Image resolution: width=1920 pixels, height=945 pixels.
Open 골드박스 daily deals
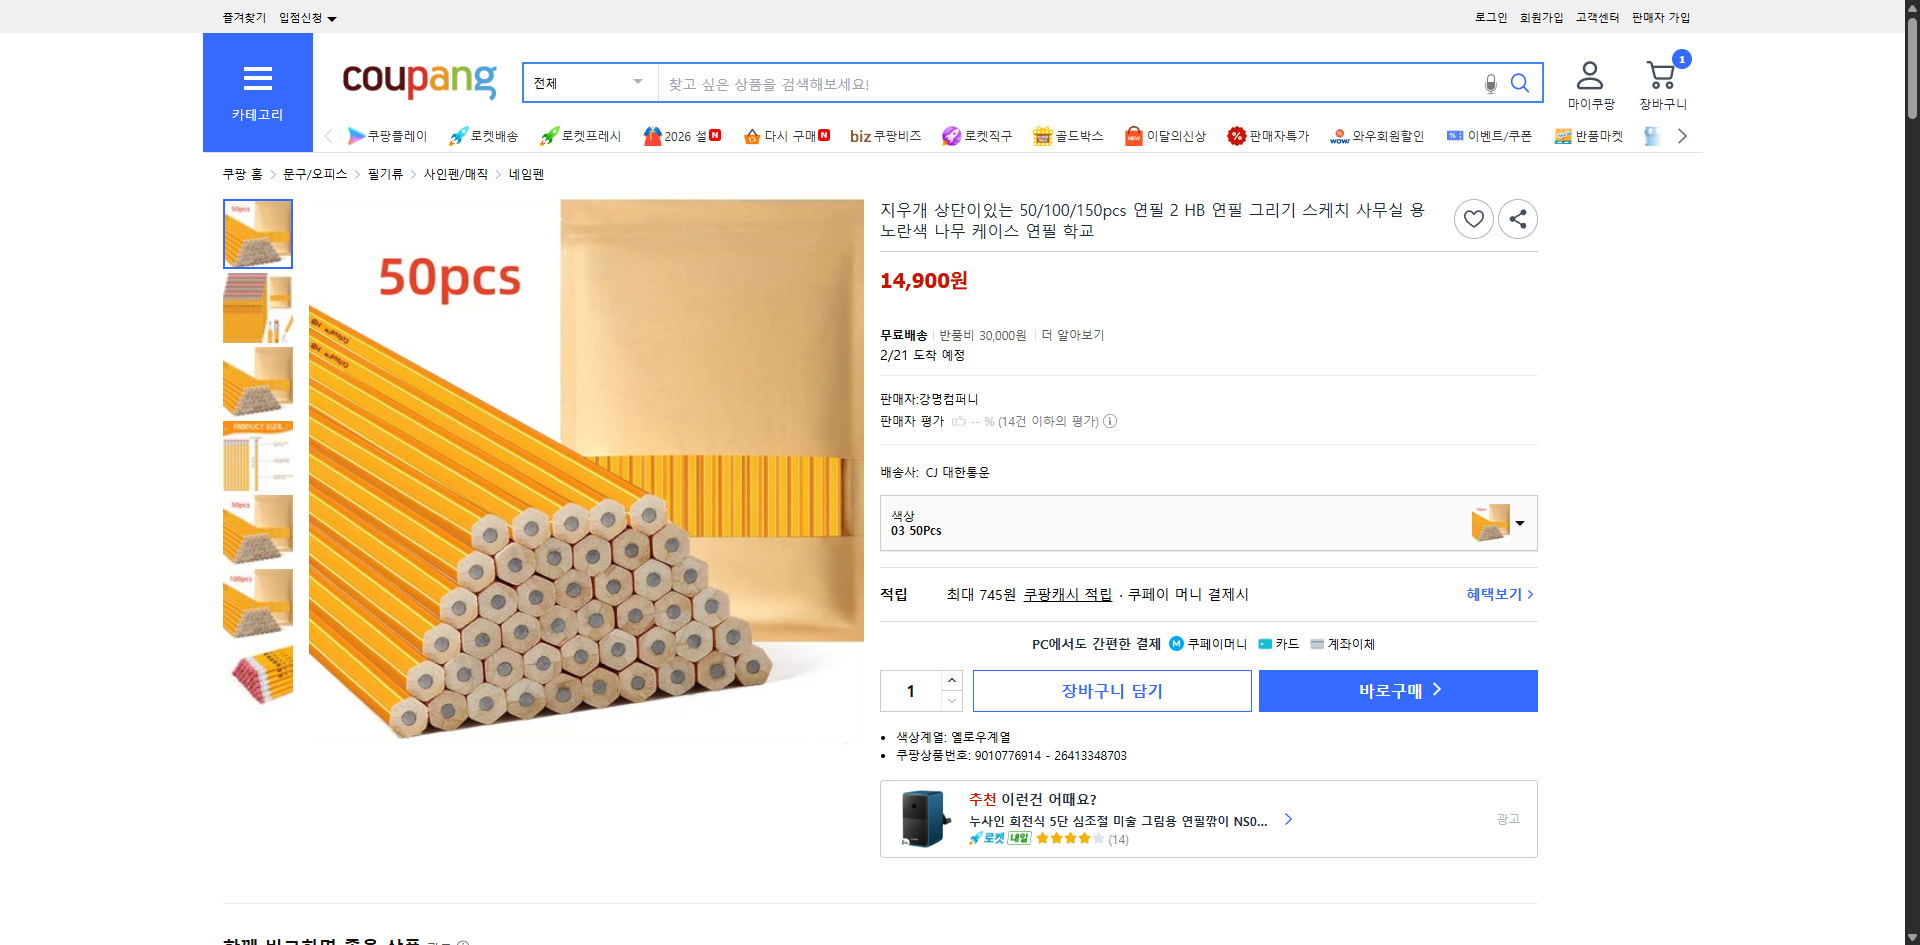tap(1068, 136)
